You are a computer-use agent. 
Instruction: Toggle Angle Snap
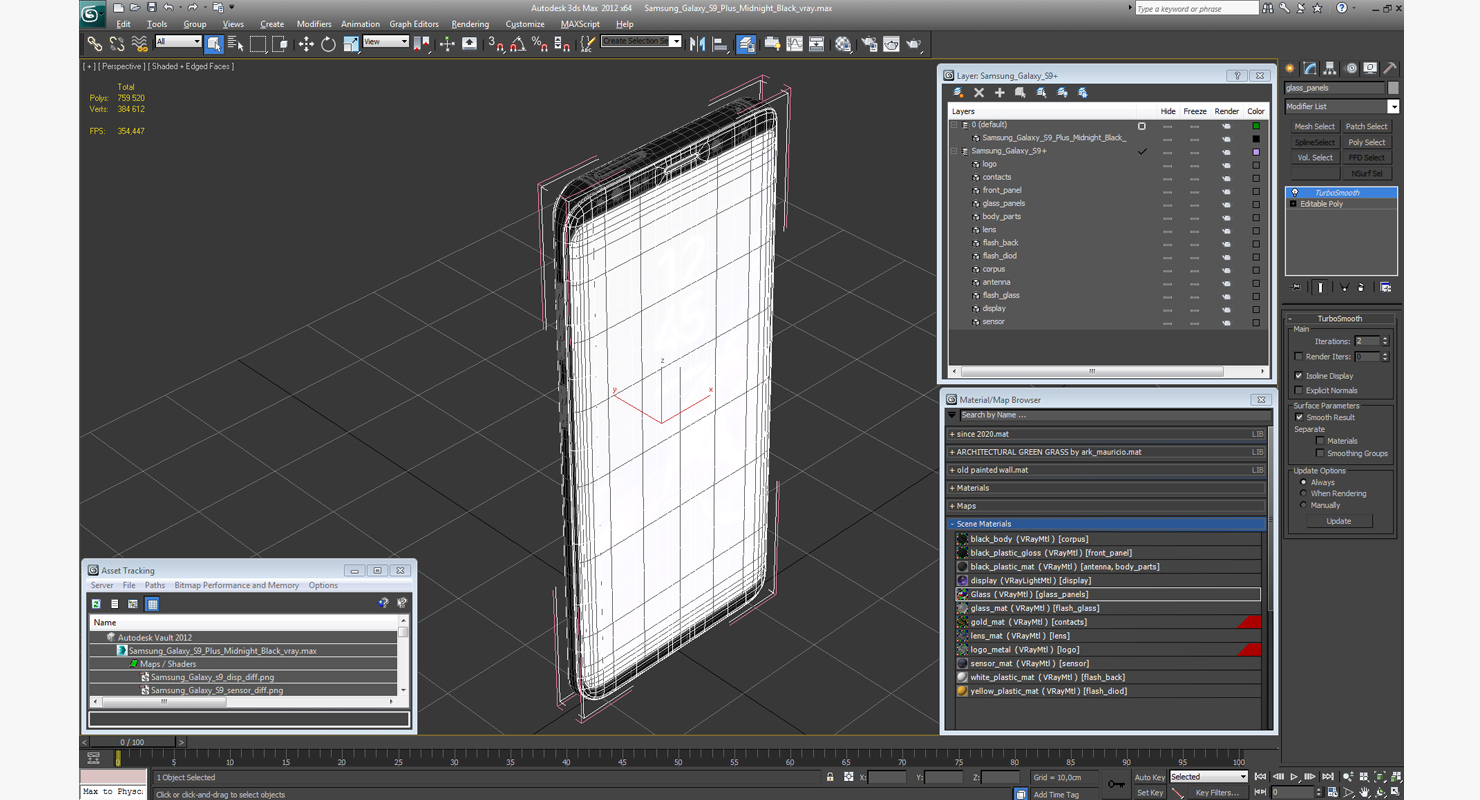pos(518,44)
